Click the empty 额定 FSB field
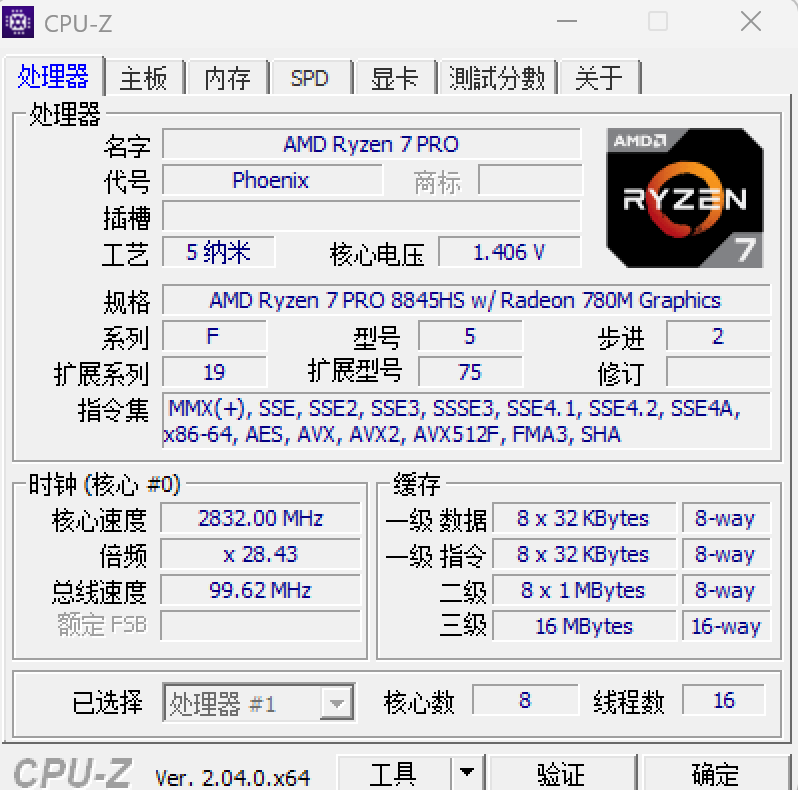This screenshot has height=790, width=798. pyautogui.click(x=261, y=626)
